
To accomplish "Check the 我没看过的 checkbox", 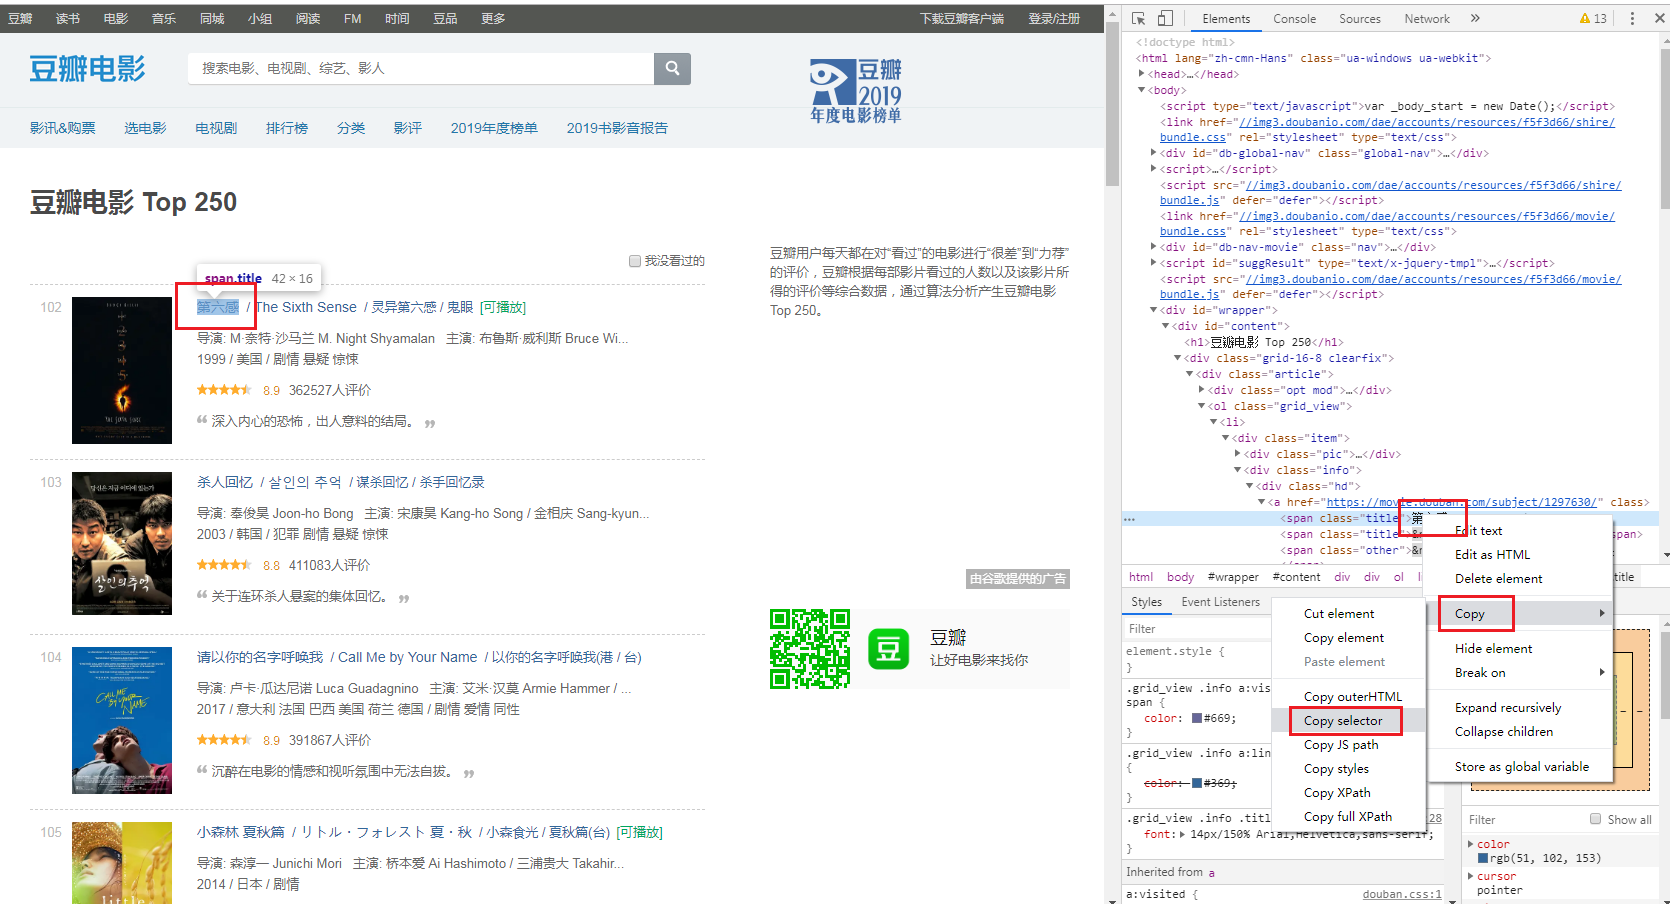I will 634,260.
